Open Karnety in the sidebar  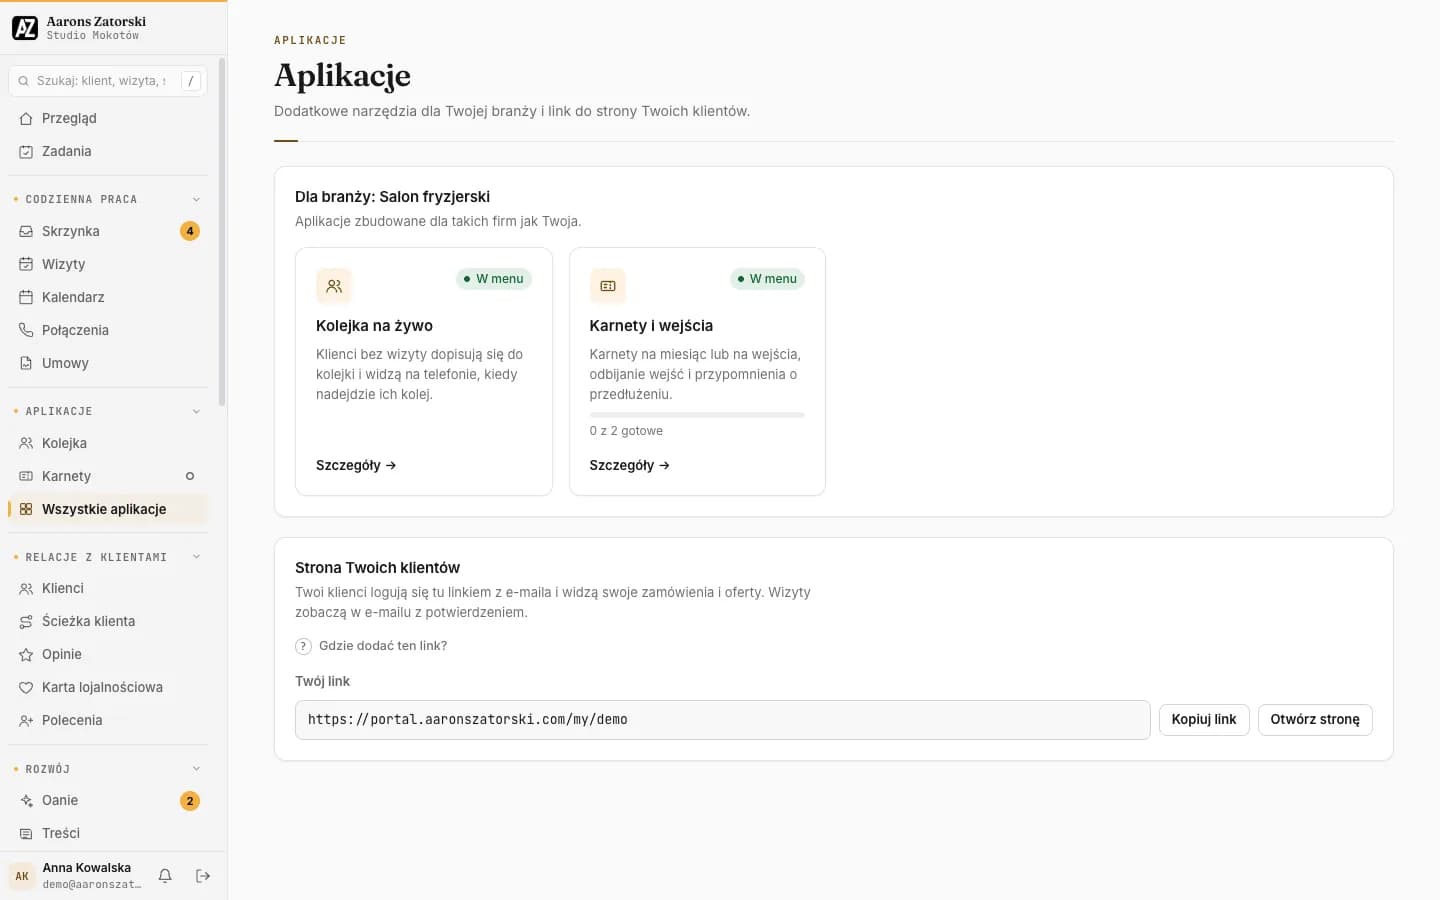point(108,476)
